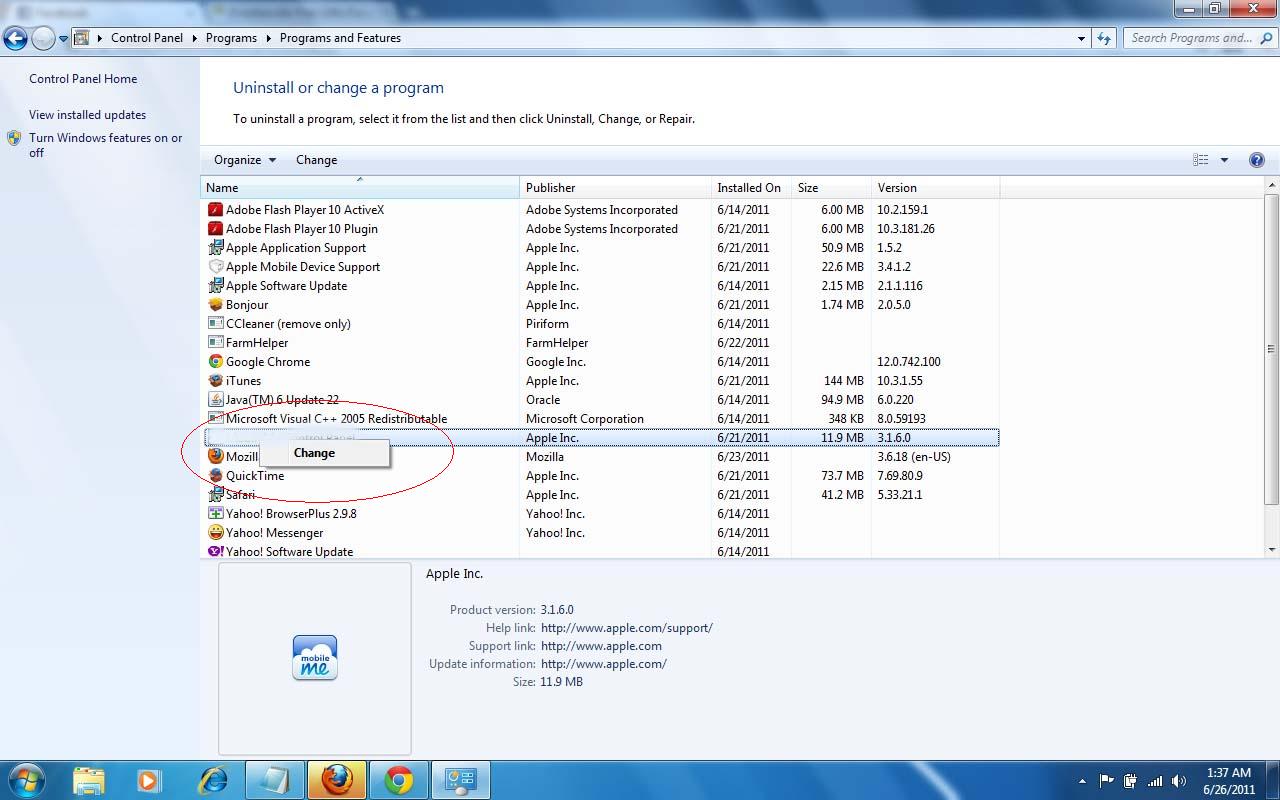Open the Action Center flag icon
Image resolution: width=1280 pixels, height=800 pixels.
tap(1107, 781)
